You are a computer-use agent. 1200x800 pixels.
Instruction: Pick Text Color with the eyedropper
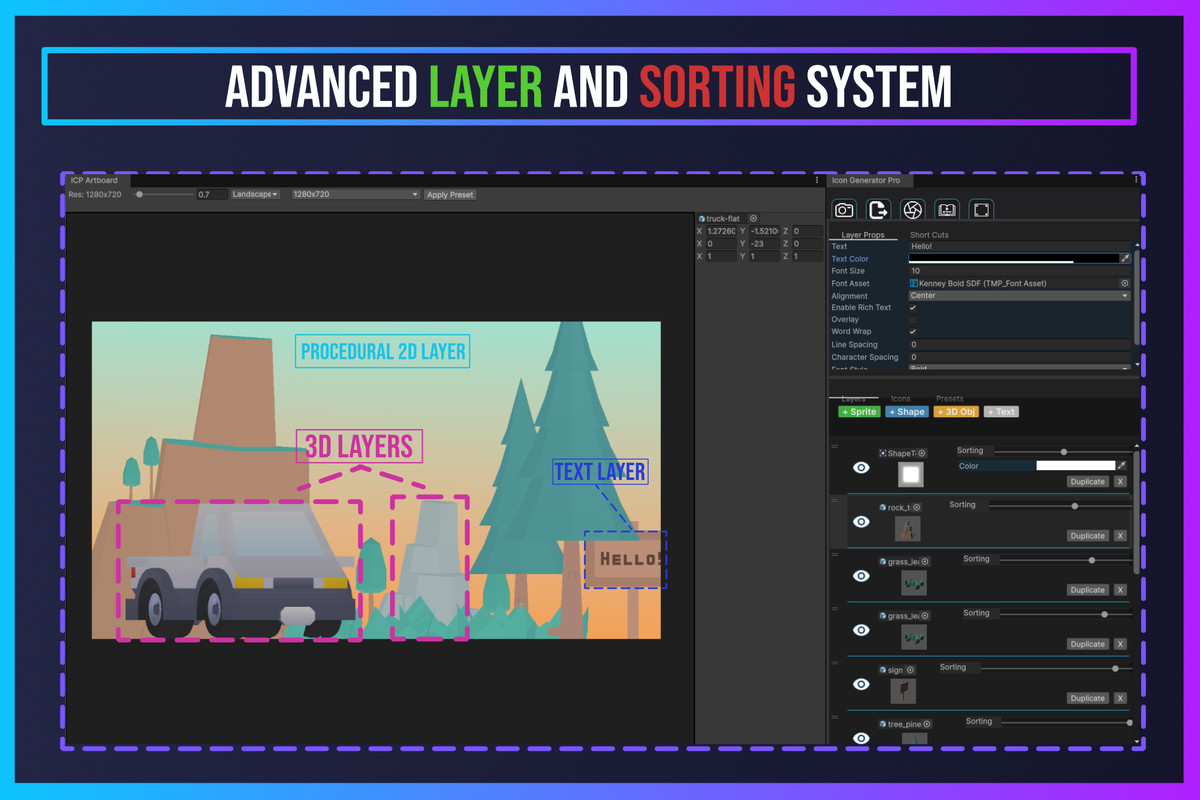point(1124,258)
